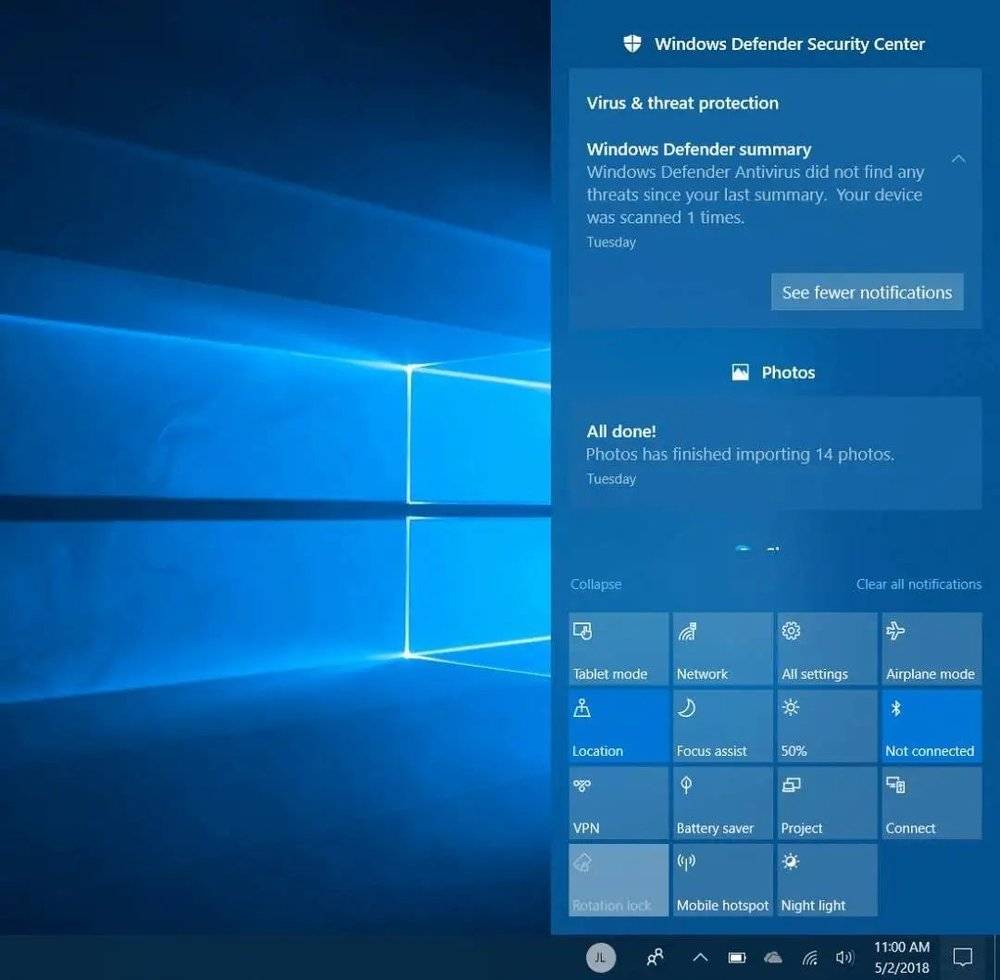Adjust brightness using the 50% tile
1000x980 pixels.
click(x=826, y=726)
